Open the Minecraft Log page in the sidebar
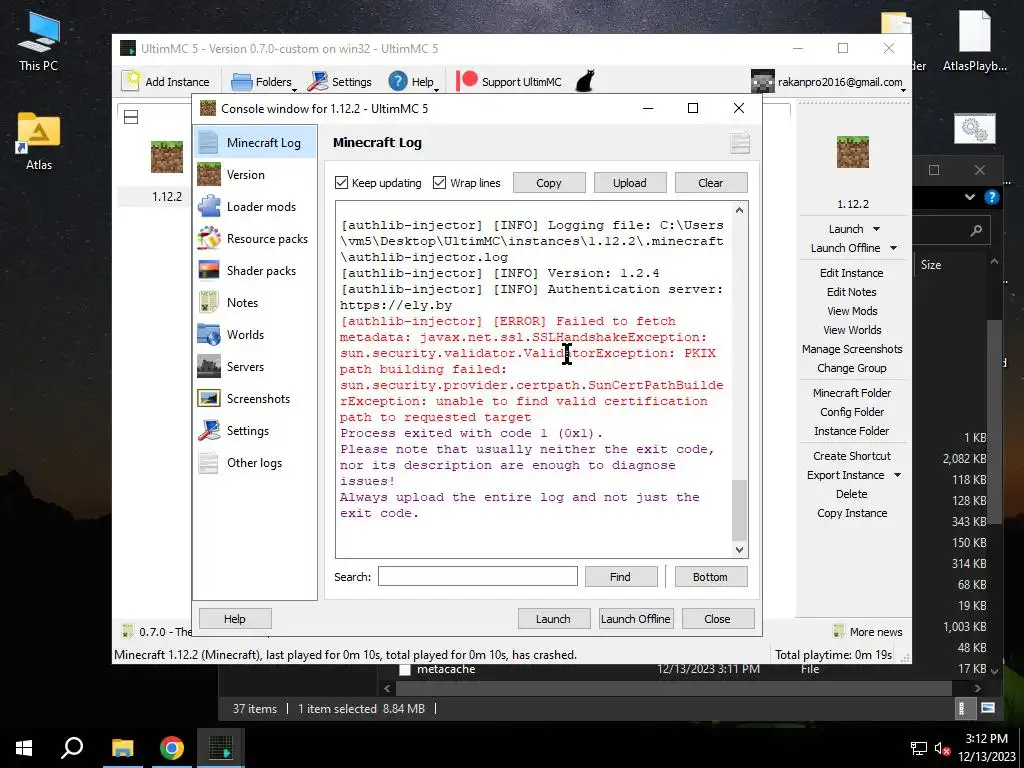This screenshot has width=1024, height=768. 255,142
